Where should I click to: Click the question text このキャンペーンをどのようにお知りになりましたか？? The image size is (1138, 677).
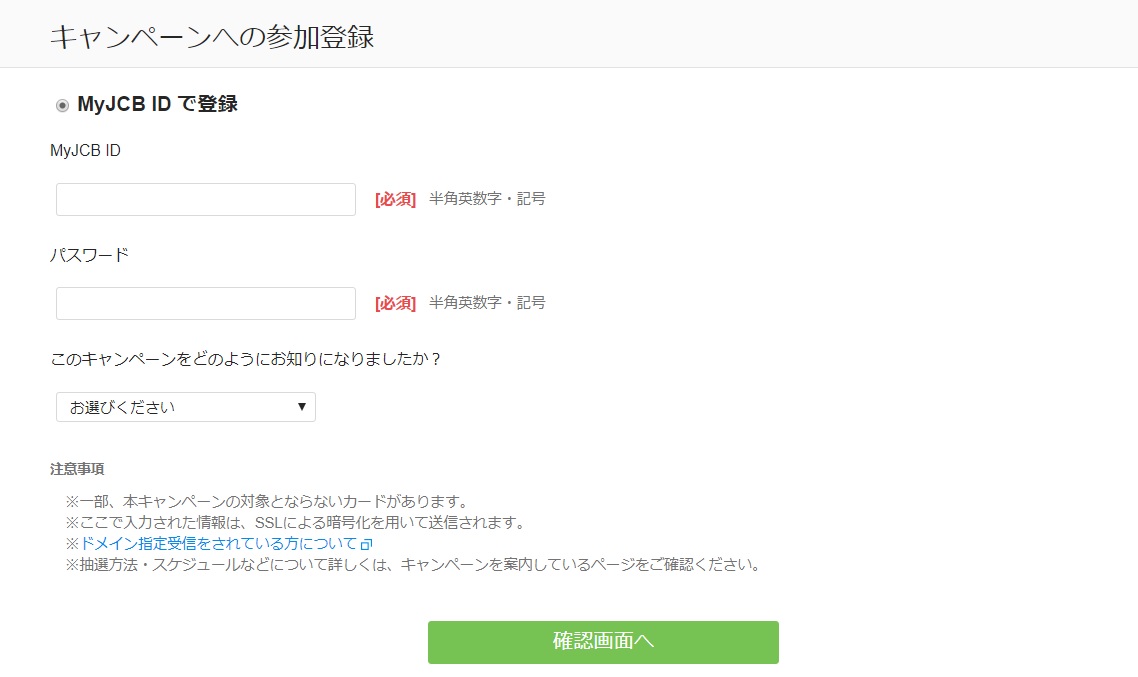pos(246,359)
